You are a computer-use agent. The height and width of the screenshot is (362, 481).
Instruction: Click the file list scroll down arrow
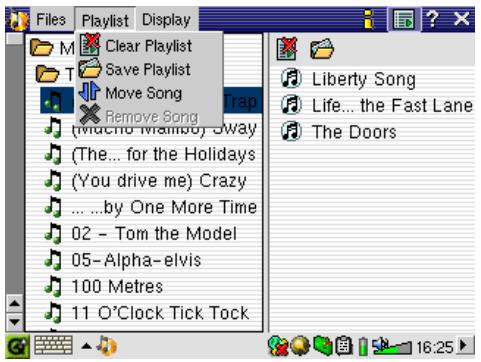15,322
